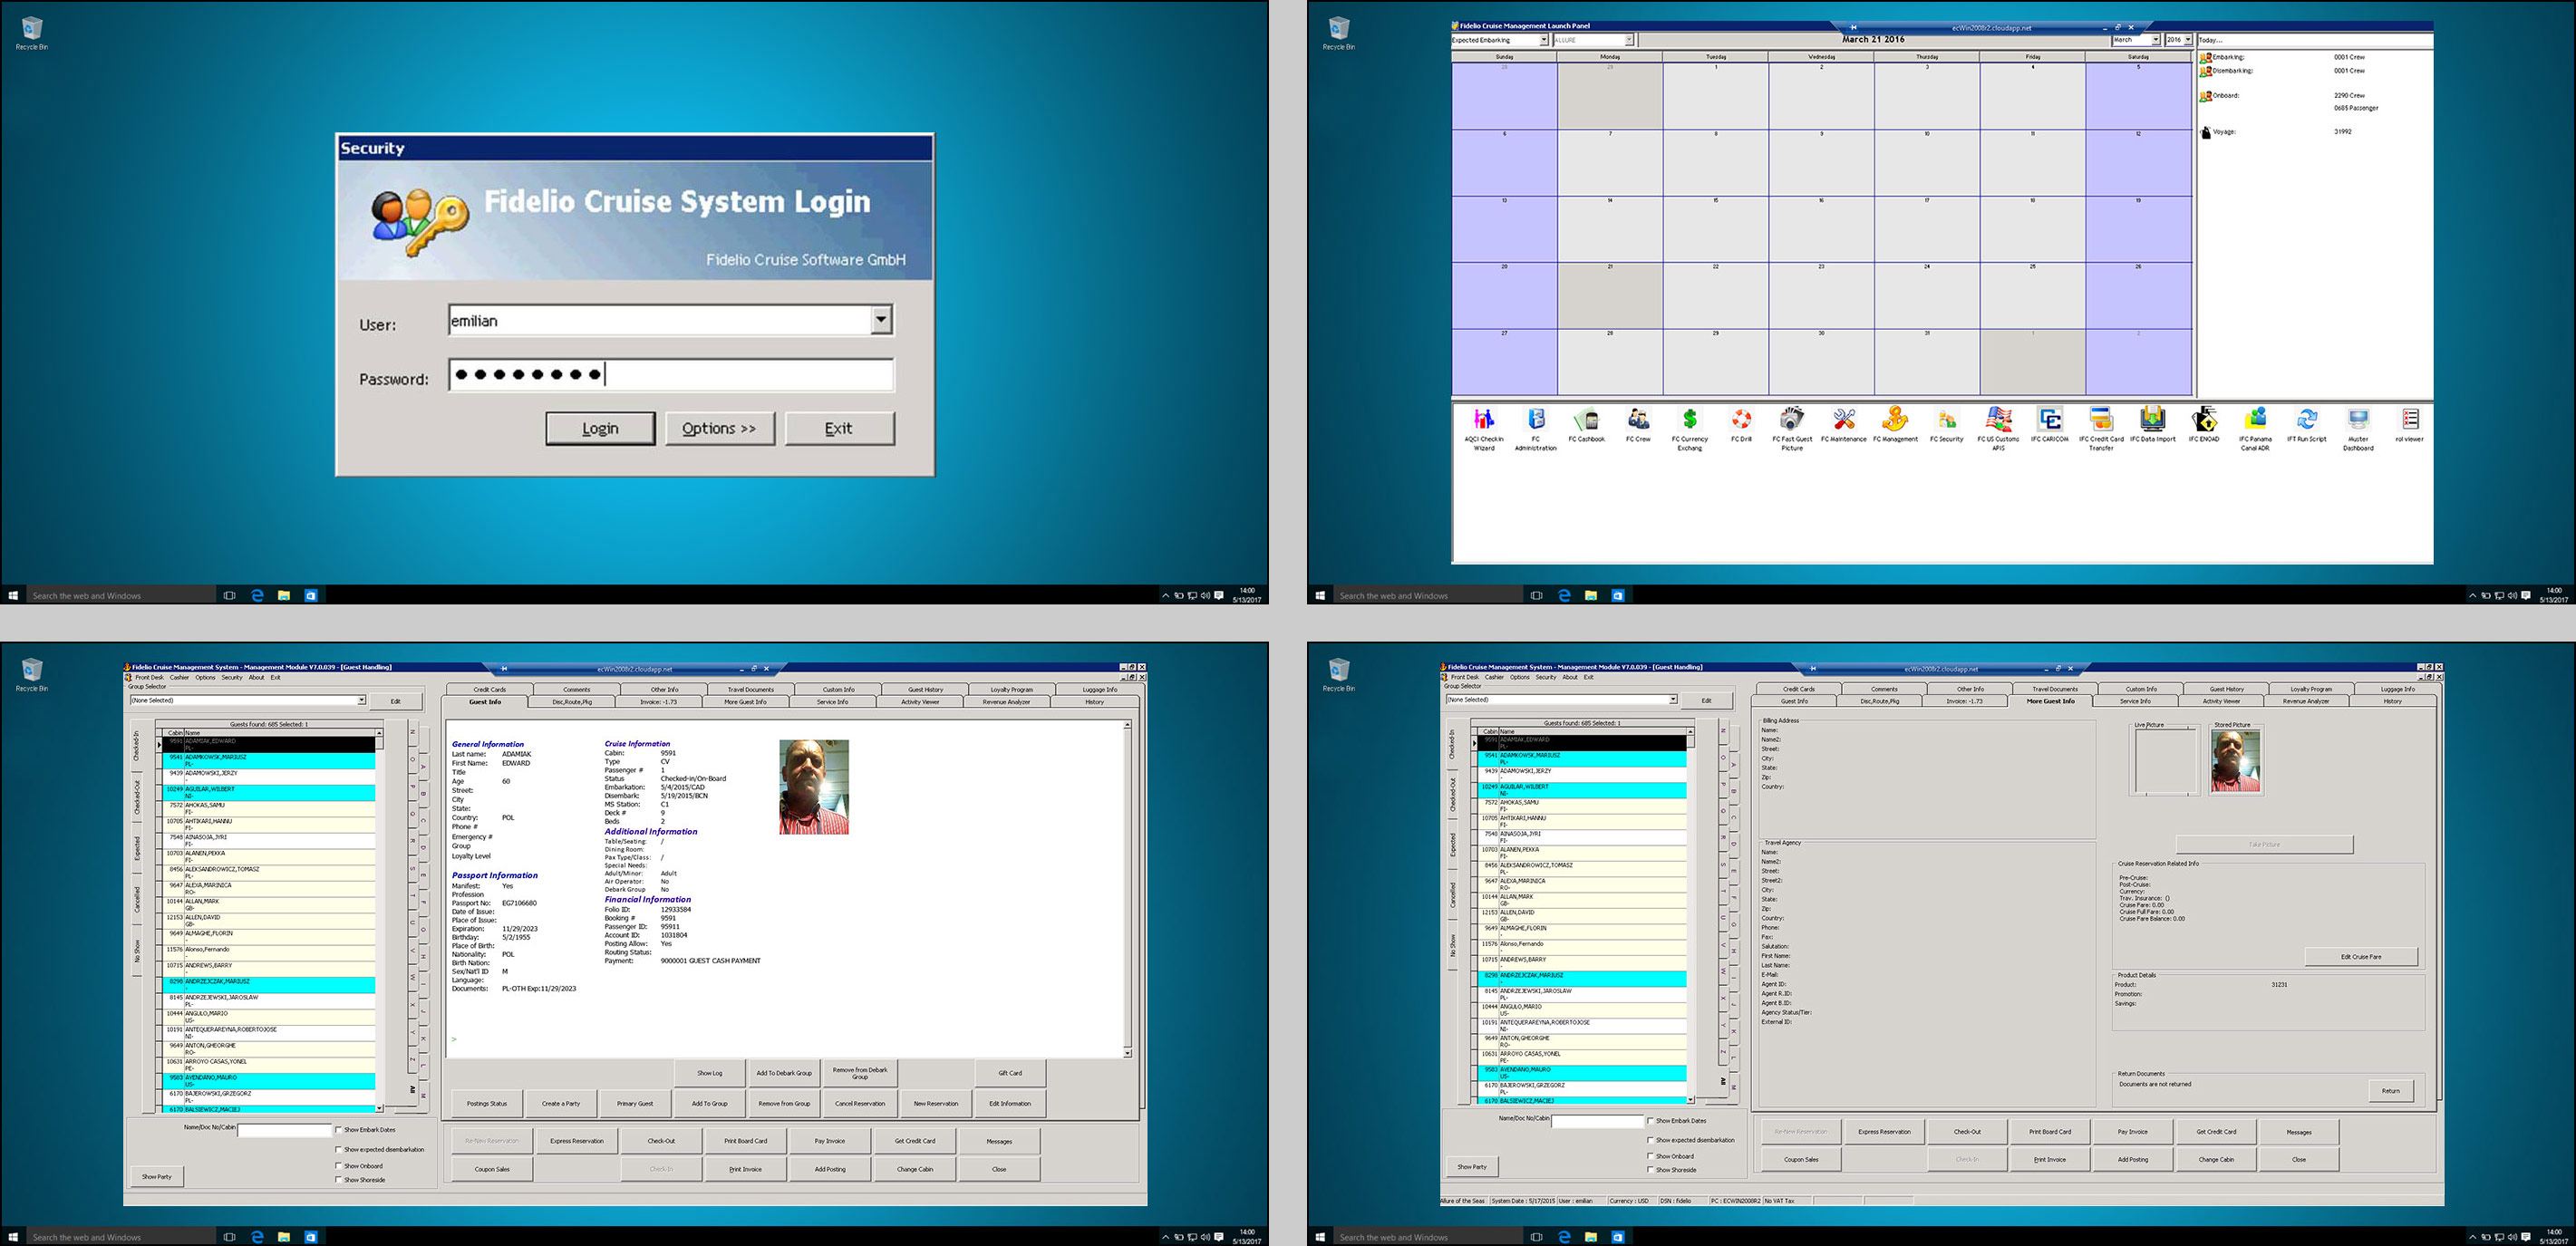The height and width of the screenshot is (1246, 2576).
Task: Click the Show Log button
Action: (710, 1073)
